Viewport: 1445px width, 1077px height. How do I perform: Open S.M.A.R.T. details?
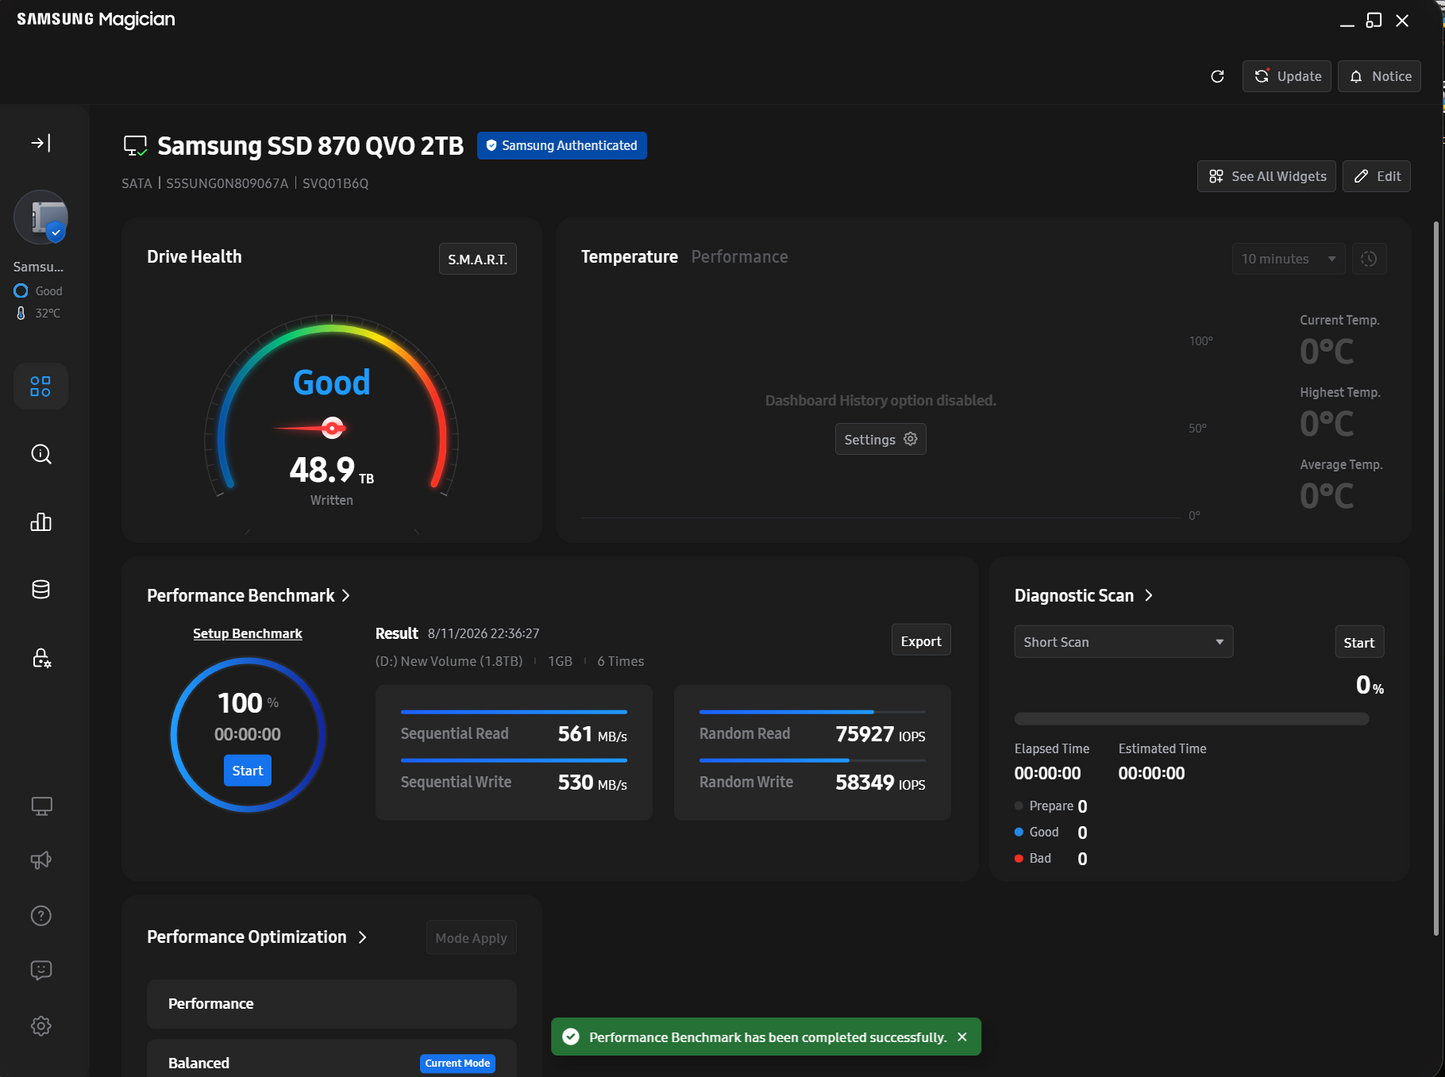(x=478, y=259)
